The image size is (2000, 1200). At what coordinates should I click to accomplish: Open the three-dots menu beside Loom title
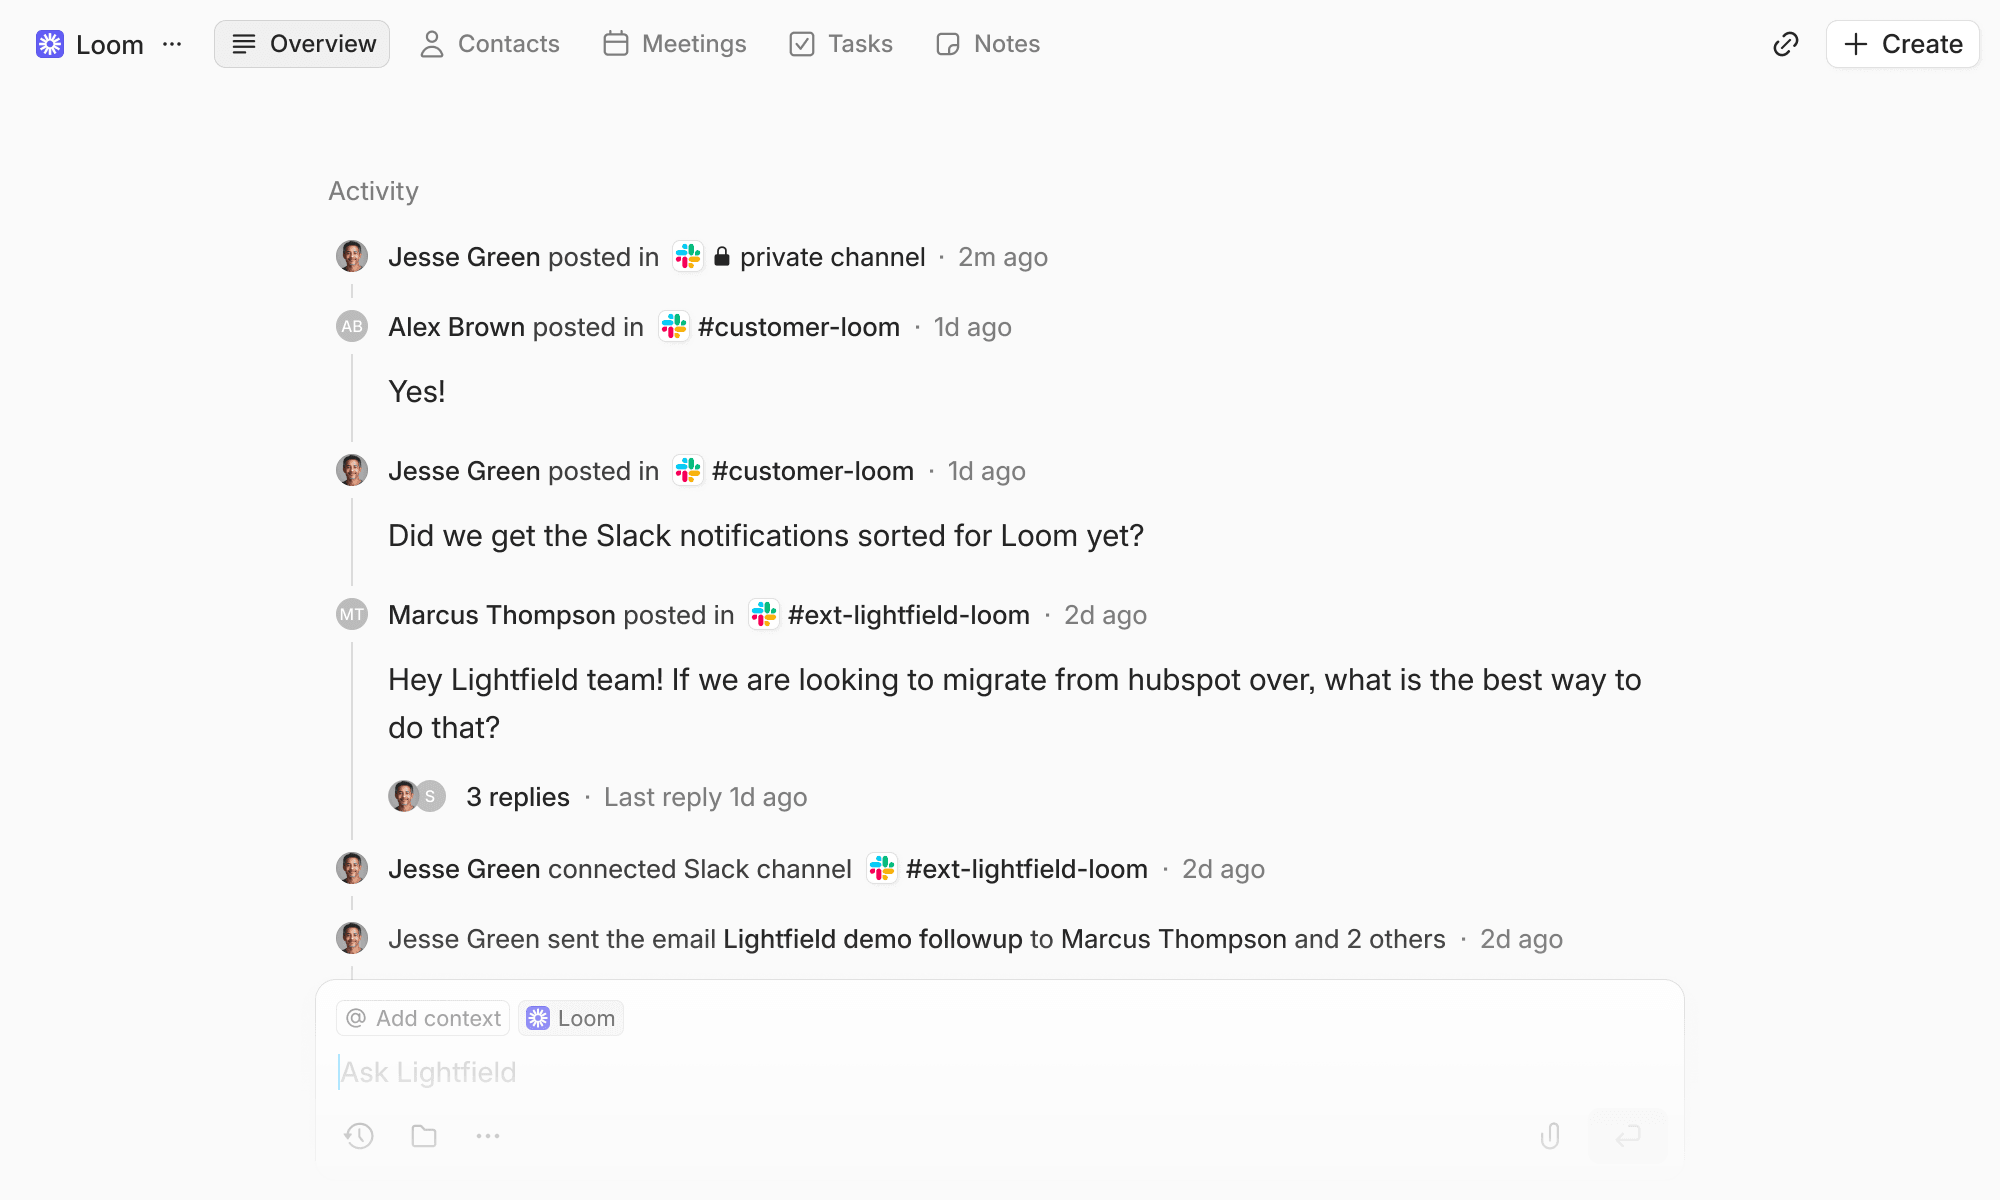(172, 44)
